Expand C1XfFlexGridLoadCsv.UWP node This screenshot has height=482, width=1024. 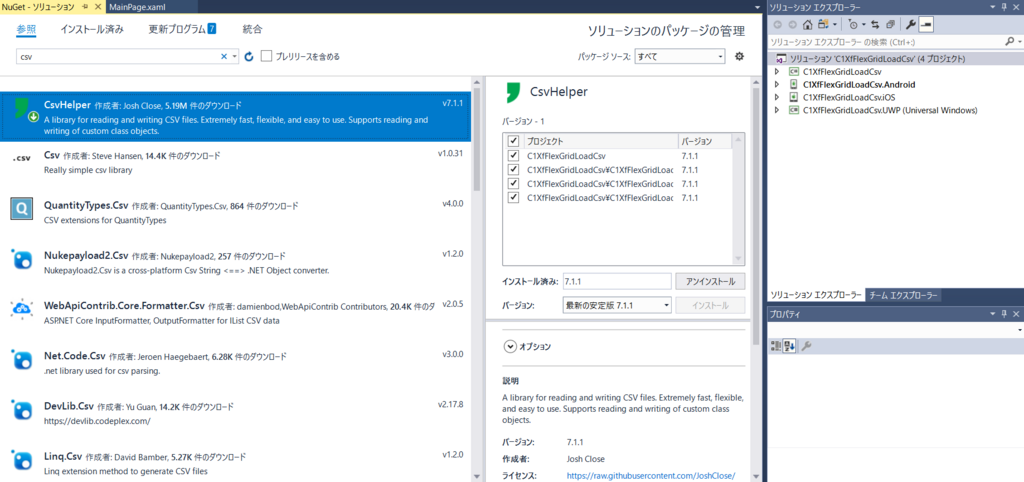point(776,110)
